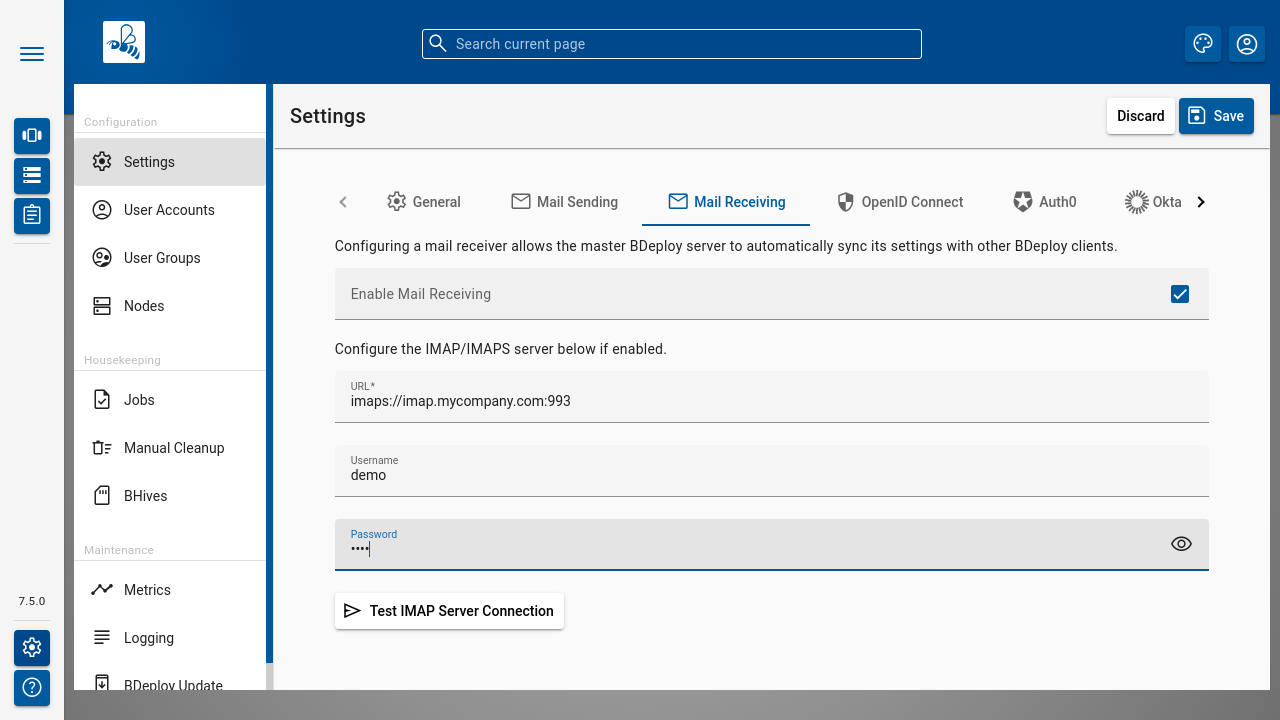Image resolution: width=1280 pixels, height=720 pixels.
Task: Click the BHives storage icon
Action: (x=102, y=496)
